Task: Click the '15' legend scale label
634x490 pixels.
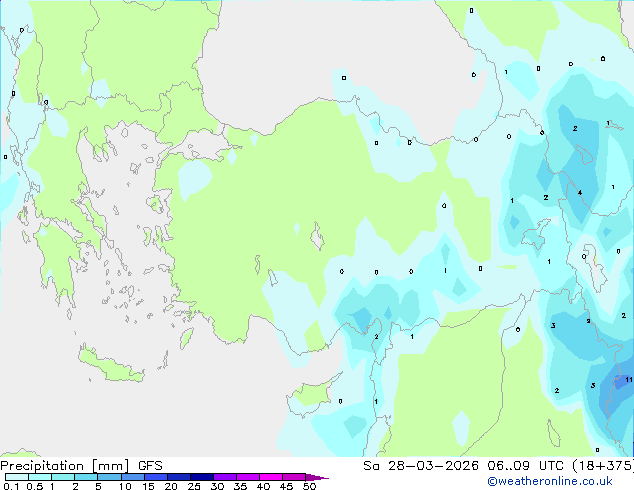Action: [148, 486]
